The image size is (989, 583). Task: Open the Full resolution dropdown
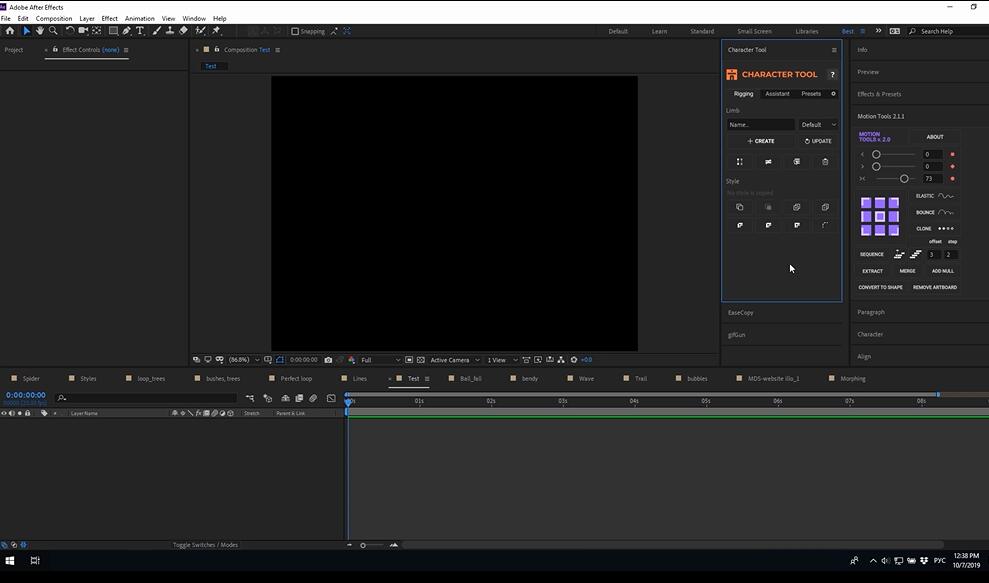[380, 360]
